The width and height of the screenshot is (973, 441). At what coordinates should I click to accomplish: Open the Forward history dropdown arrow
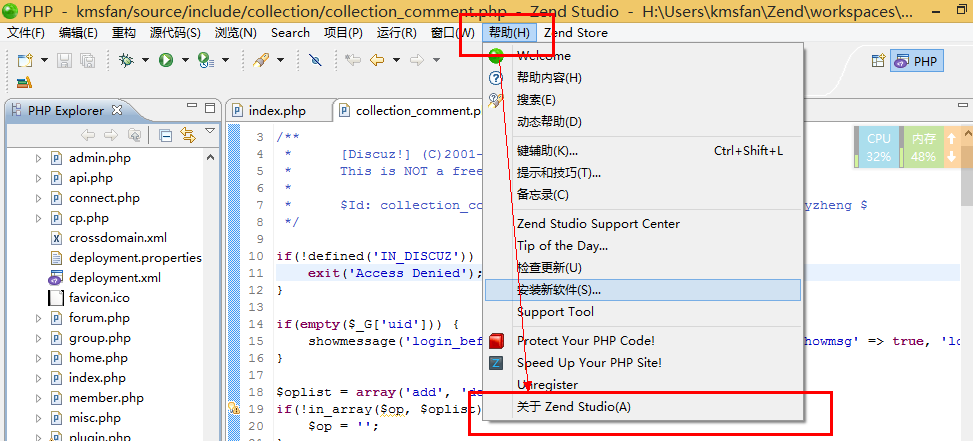click(x=436, y=60)
